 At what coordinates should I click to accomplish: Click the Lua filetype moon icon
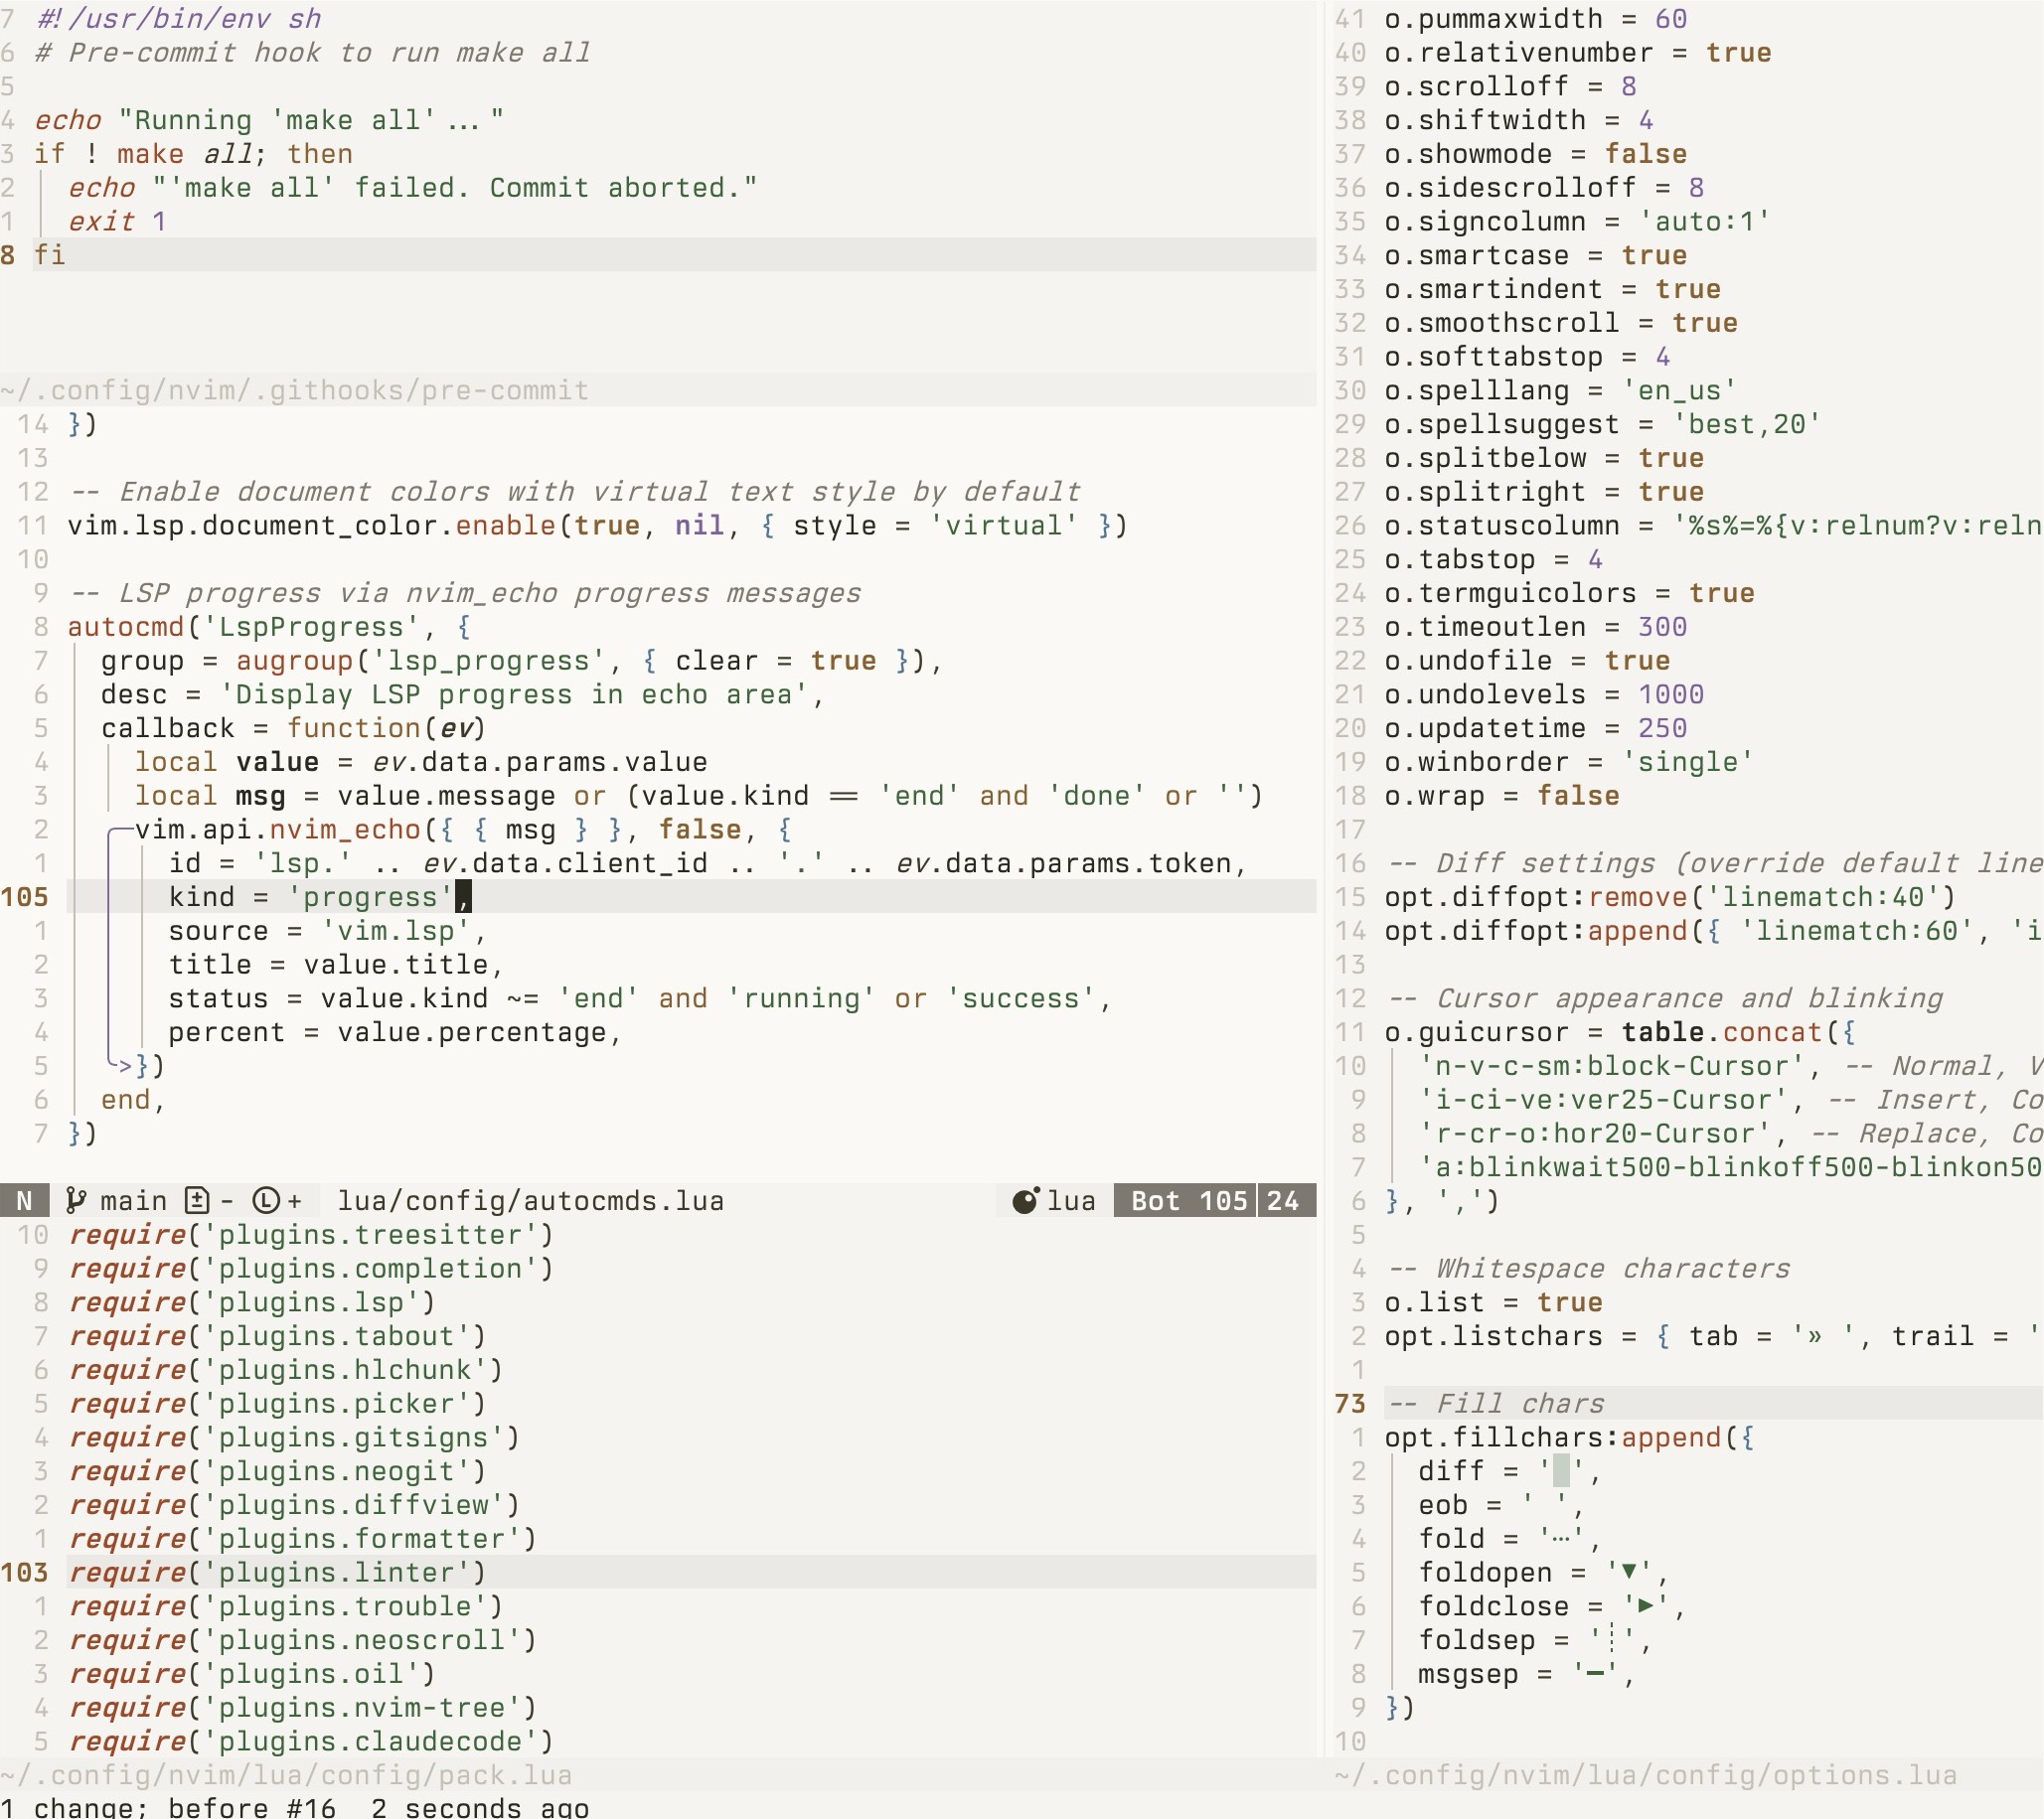[x=1025, y=1201]
